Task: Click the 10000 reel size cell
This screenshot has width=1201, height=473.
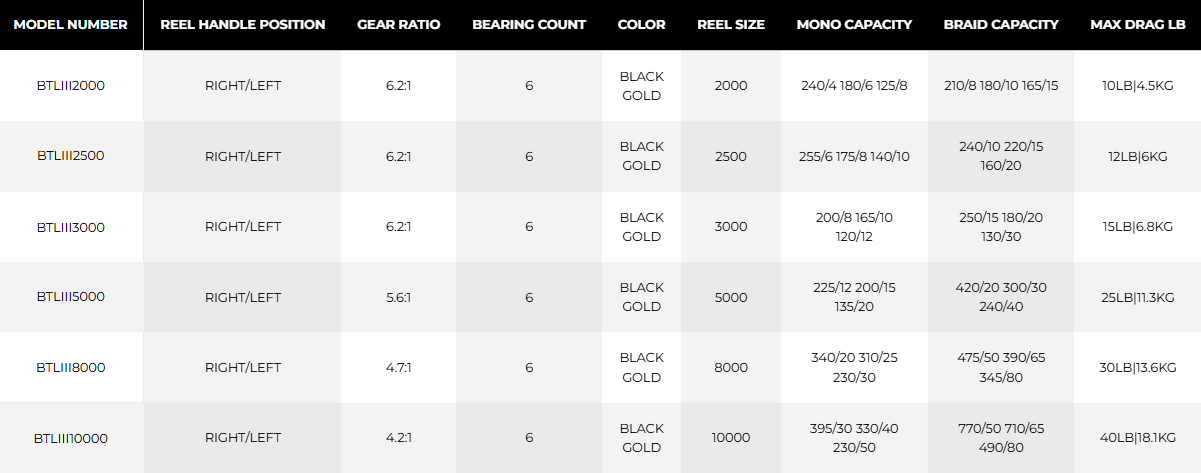Action: point(731,438)
